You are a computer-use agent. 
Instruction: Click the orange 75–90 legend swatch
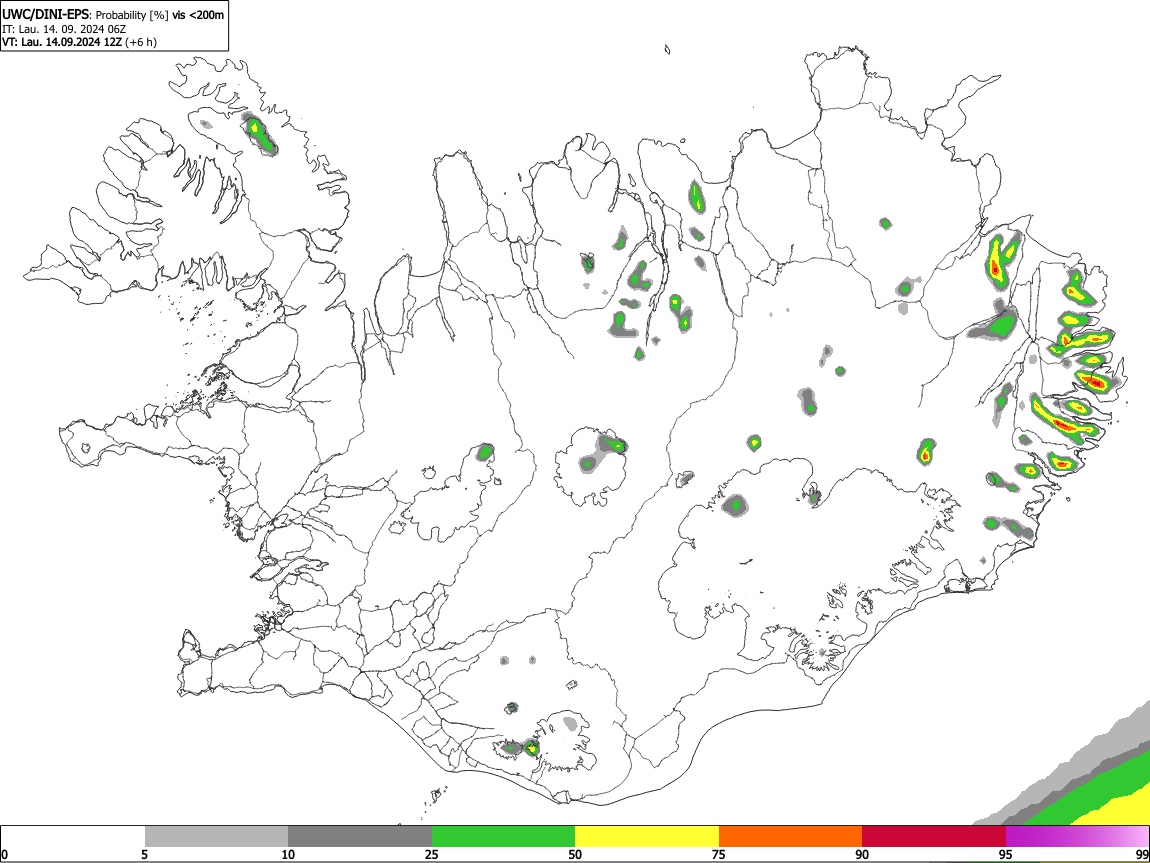coord(791,836)
